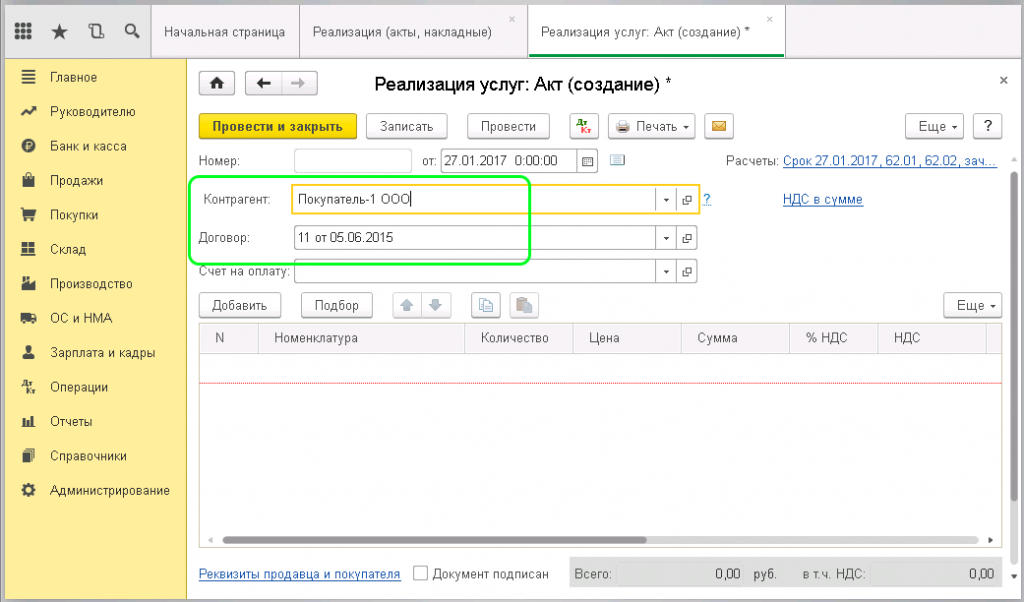
Task: Click the search magnifier icon
Action: coord(132,31)
